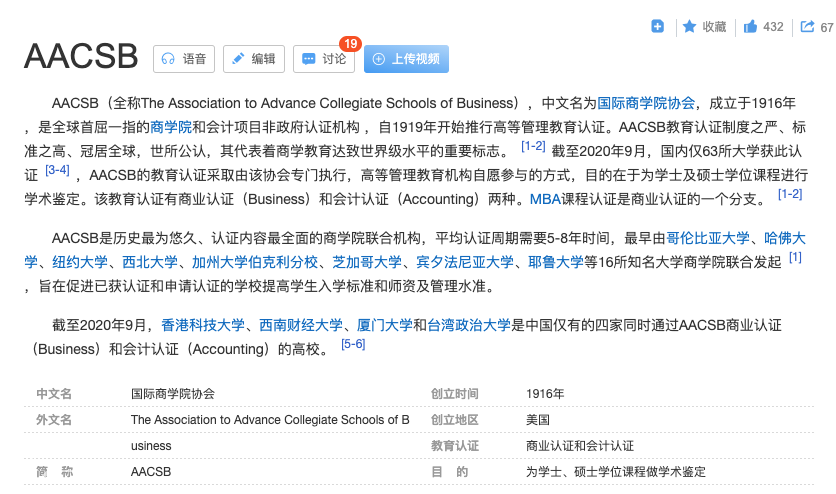
Task: Click the star favorite (收藏) icon
Action: (689, 26)
